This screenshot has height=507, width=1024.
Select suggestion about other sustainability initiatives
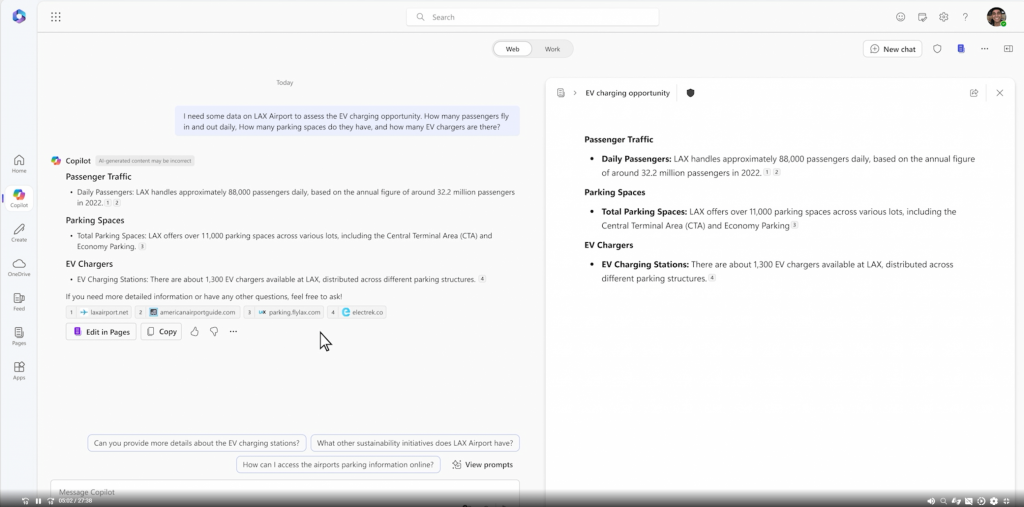(x=415, y=443)
